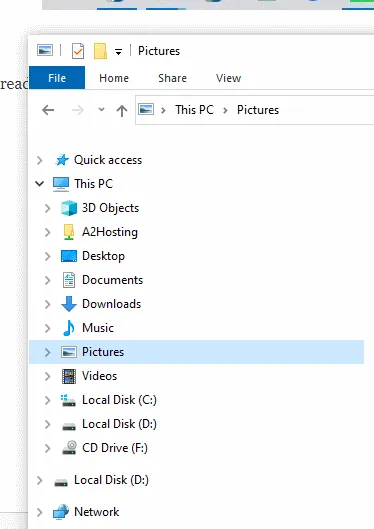
Task: Switch to the View ribbon tab
Action: pos(228,78)
